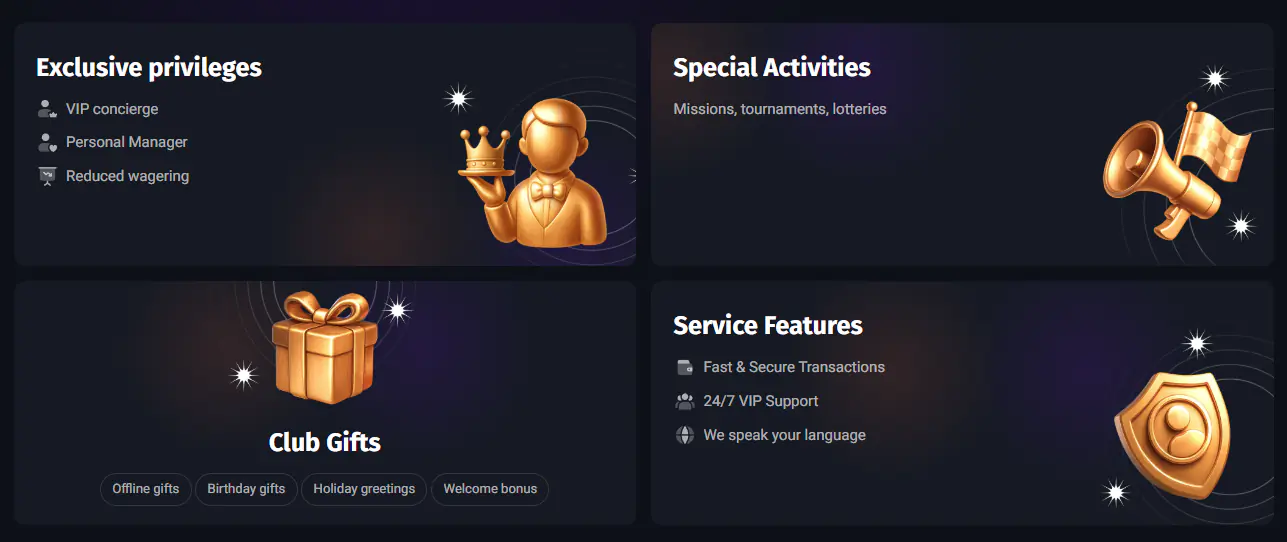Select the Holiday greetings chip
1287x542 pixels.
364,489
